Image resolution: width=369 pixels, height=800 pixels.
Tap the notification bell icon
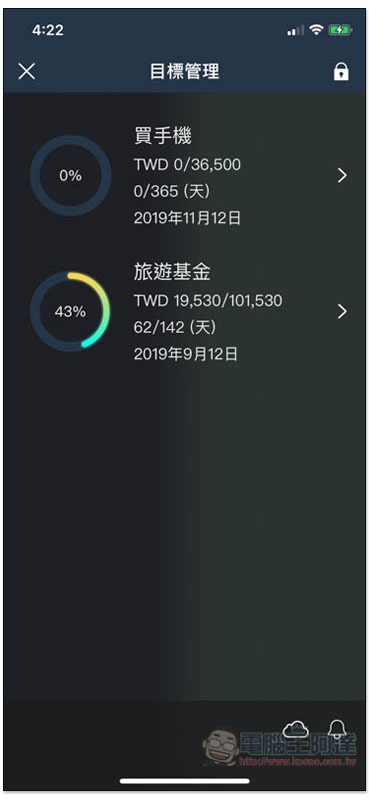(x=337, y=730)
